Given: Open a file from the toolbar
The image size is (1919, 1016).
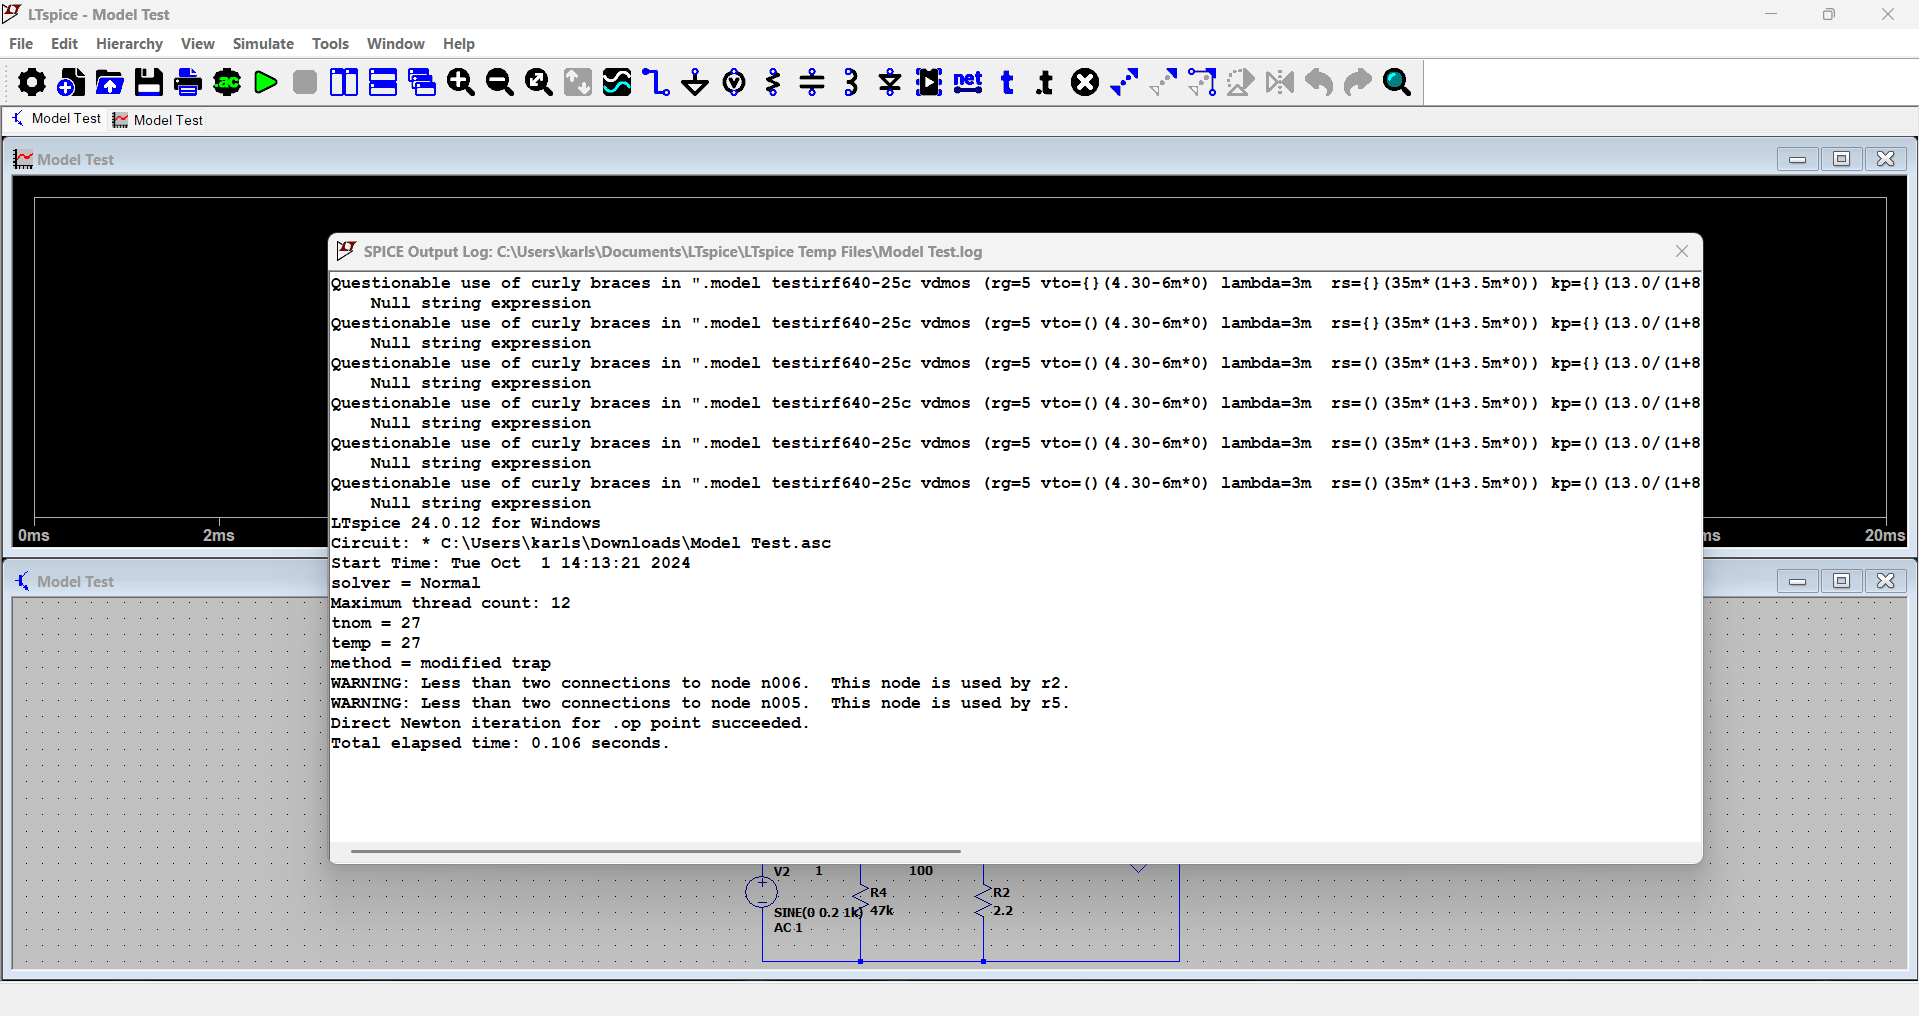Looking at the screenshot, I should (110, 82).
